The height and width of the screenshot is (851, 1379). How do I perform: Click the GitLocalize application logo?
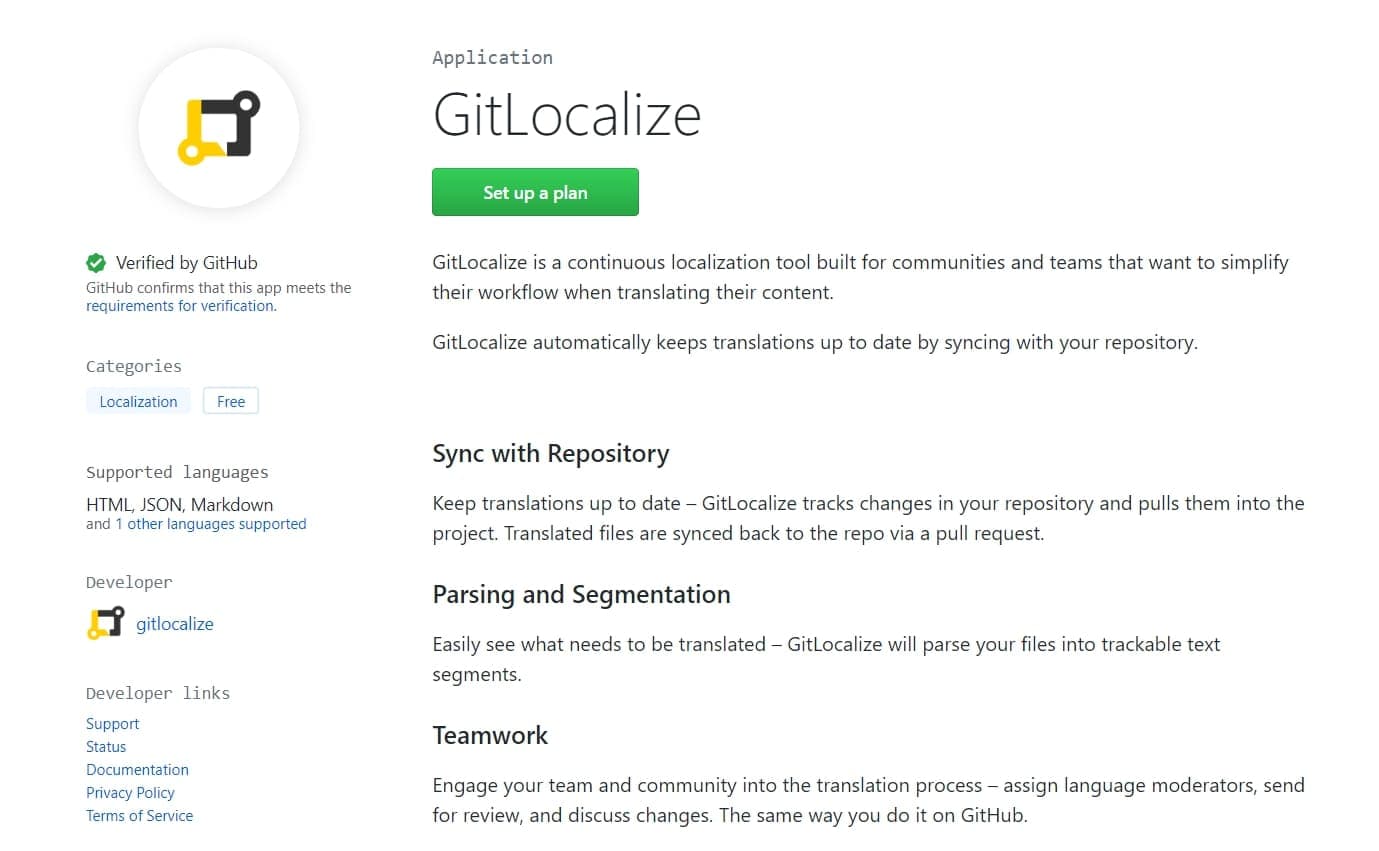pos(218,127)
